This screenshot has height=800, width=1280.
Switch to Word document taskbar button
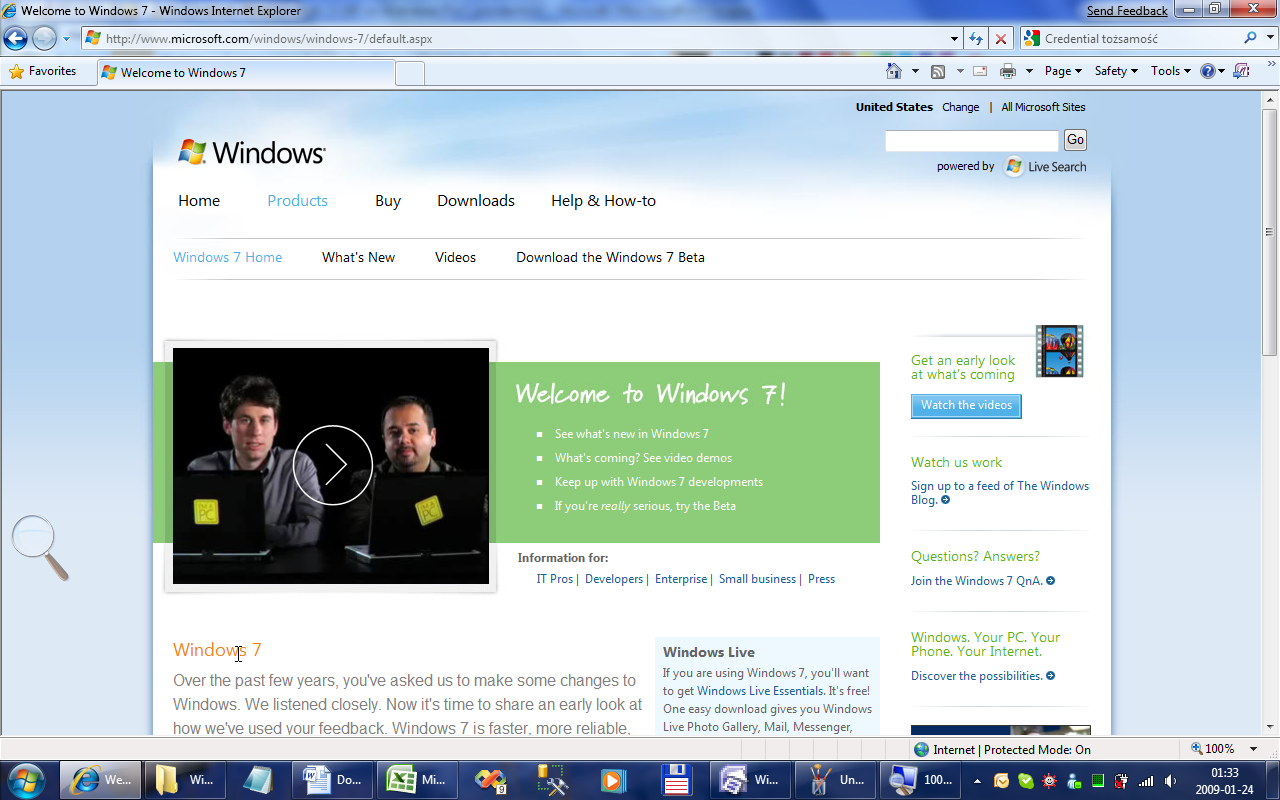(x=334, y=780)
